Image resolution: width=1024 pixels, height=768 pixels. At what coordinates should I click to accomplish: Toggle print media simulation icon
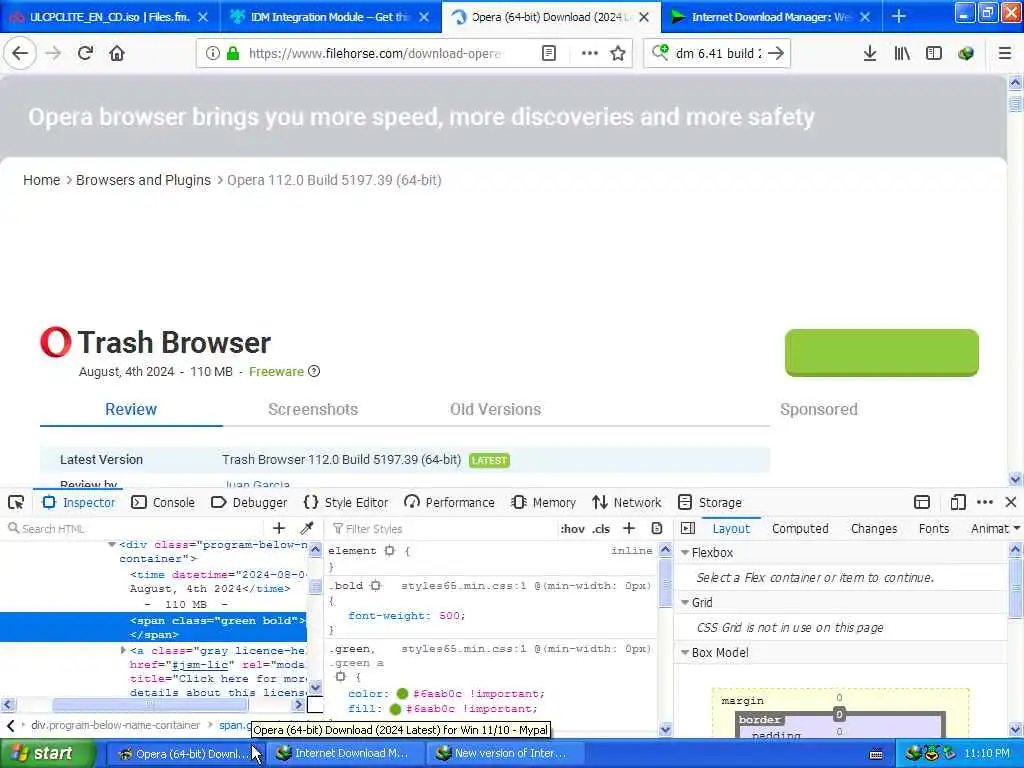(x=657, y=528)
